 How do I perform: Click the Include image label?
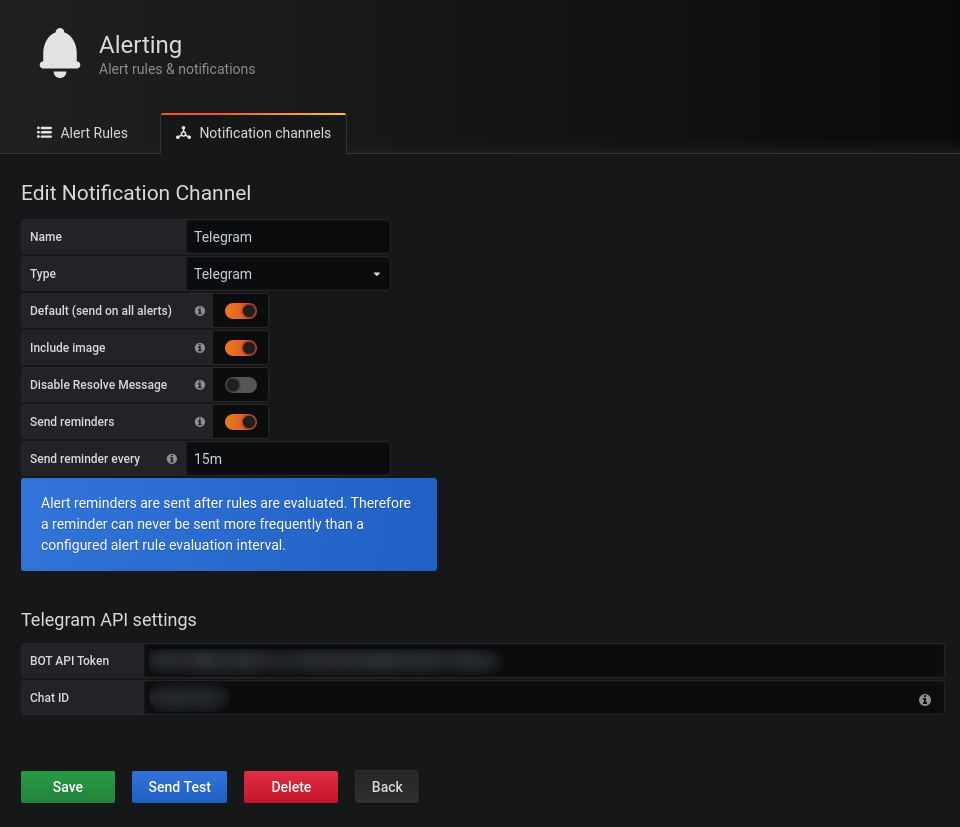[67, 348]
